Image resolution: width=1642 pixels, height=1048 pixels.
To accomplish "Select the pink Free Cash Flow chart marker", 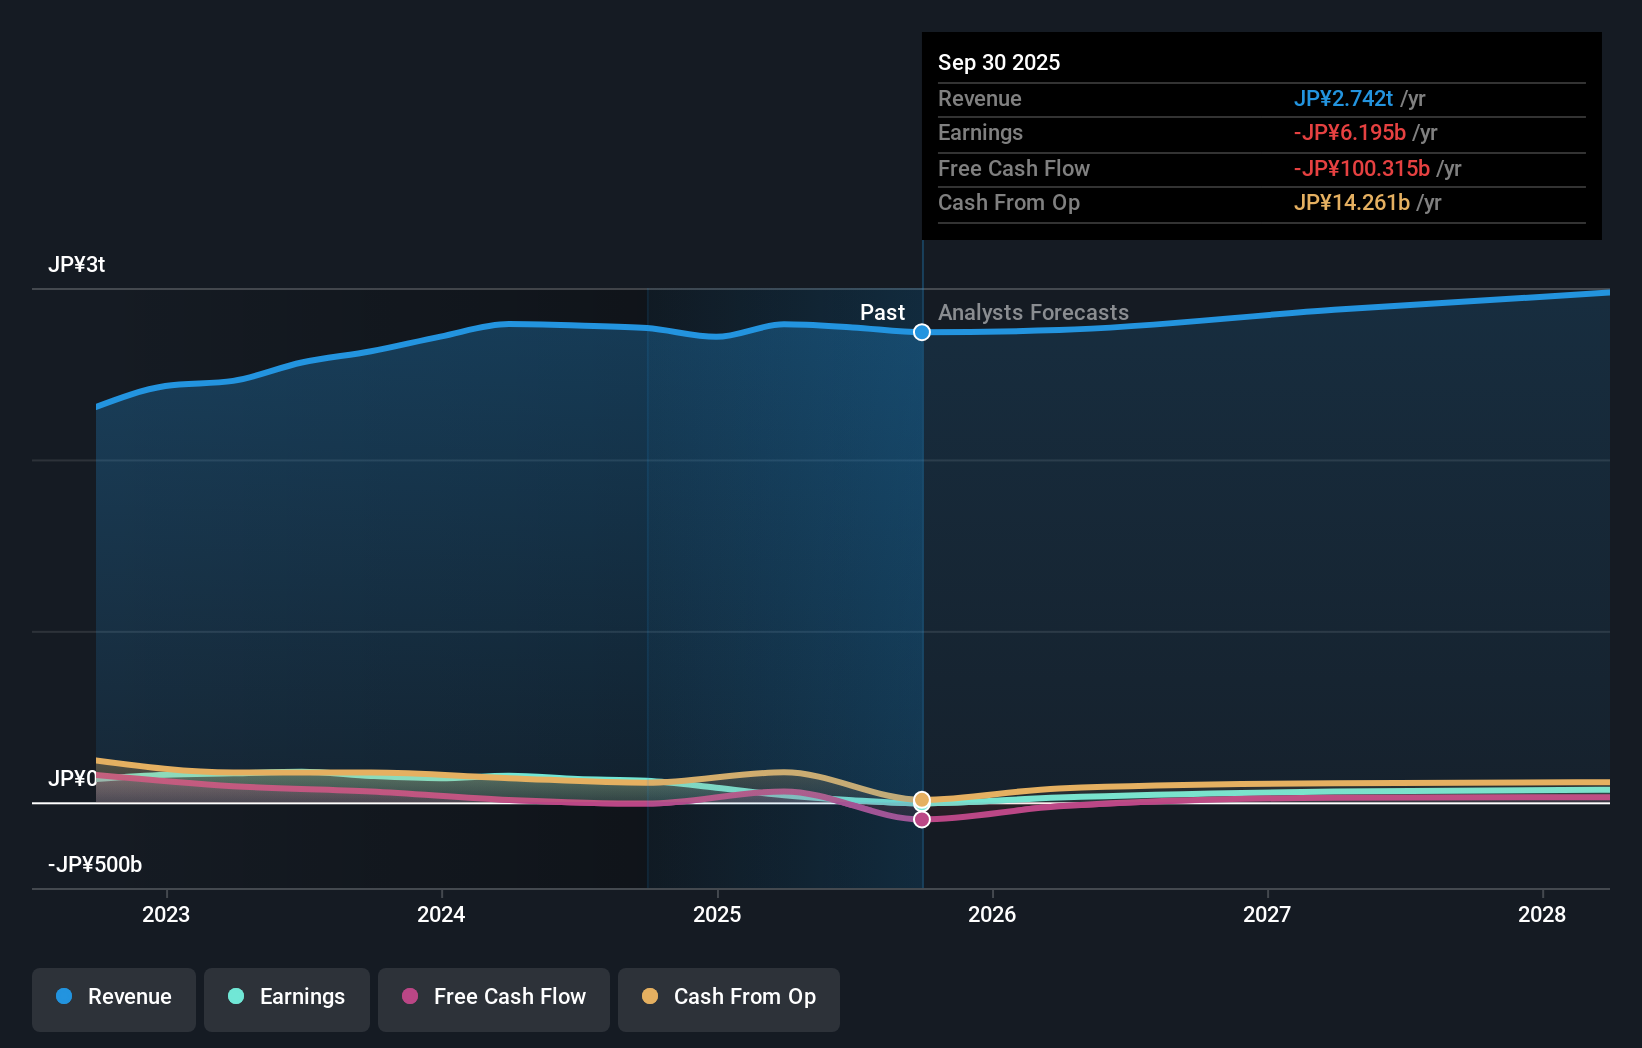I will pos(921,819).
